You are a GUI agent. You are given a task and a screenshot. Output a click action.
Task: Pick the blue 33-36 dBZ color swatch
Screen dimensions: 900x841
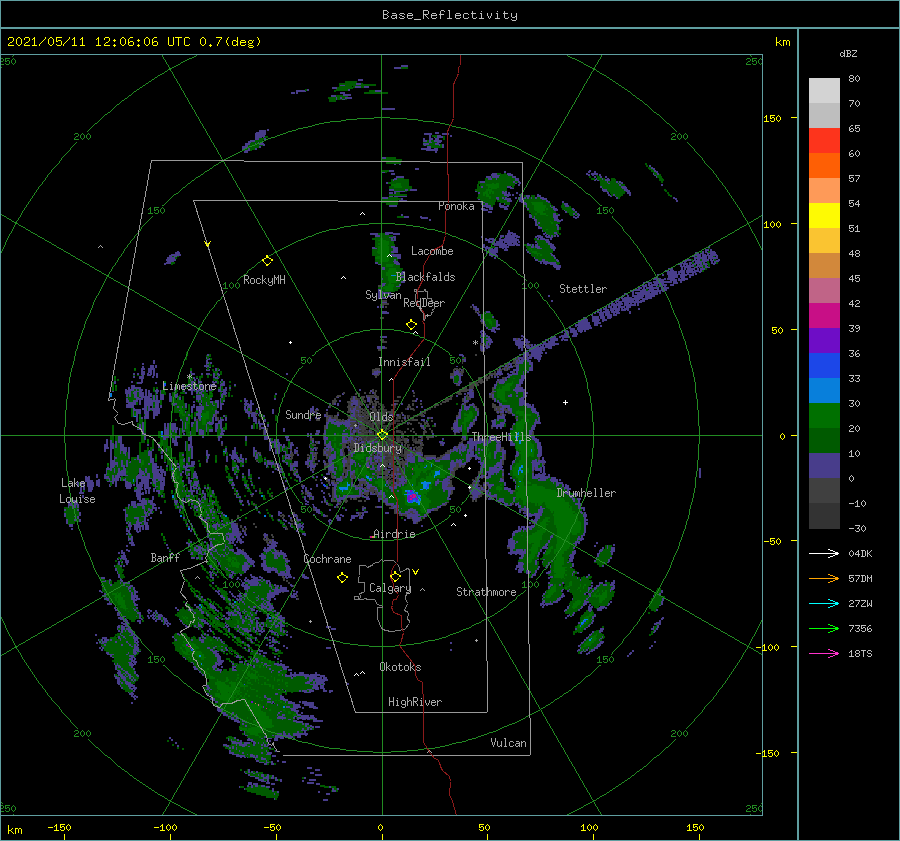824,366
